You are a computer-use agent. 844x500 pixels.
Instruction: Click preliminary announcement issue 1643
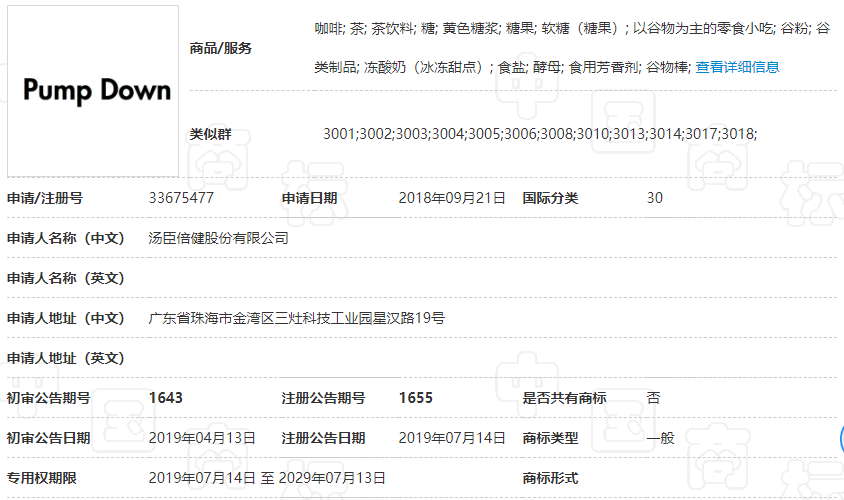click(166, 398)
